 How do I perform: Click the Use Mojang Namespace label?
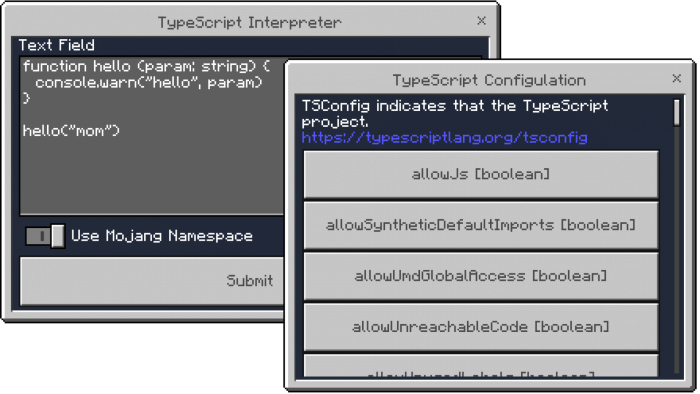pos(162,236)
